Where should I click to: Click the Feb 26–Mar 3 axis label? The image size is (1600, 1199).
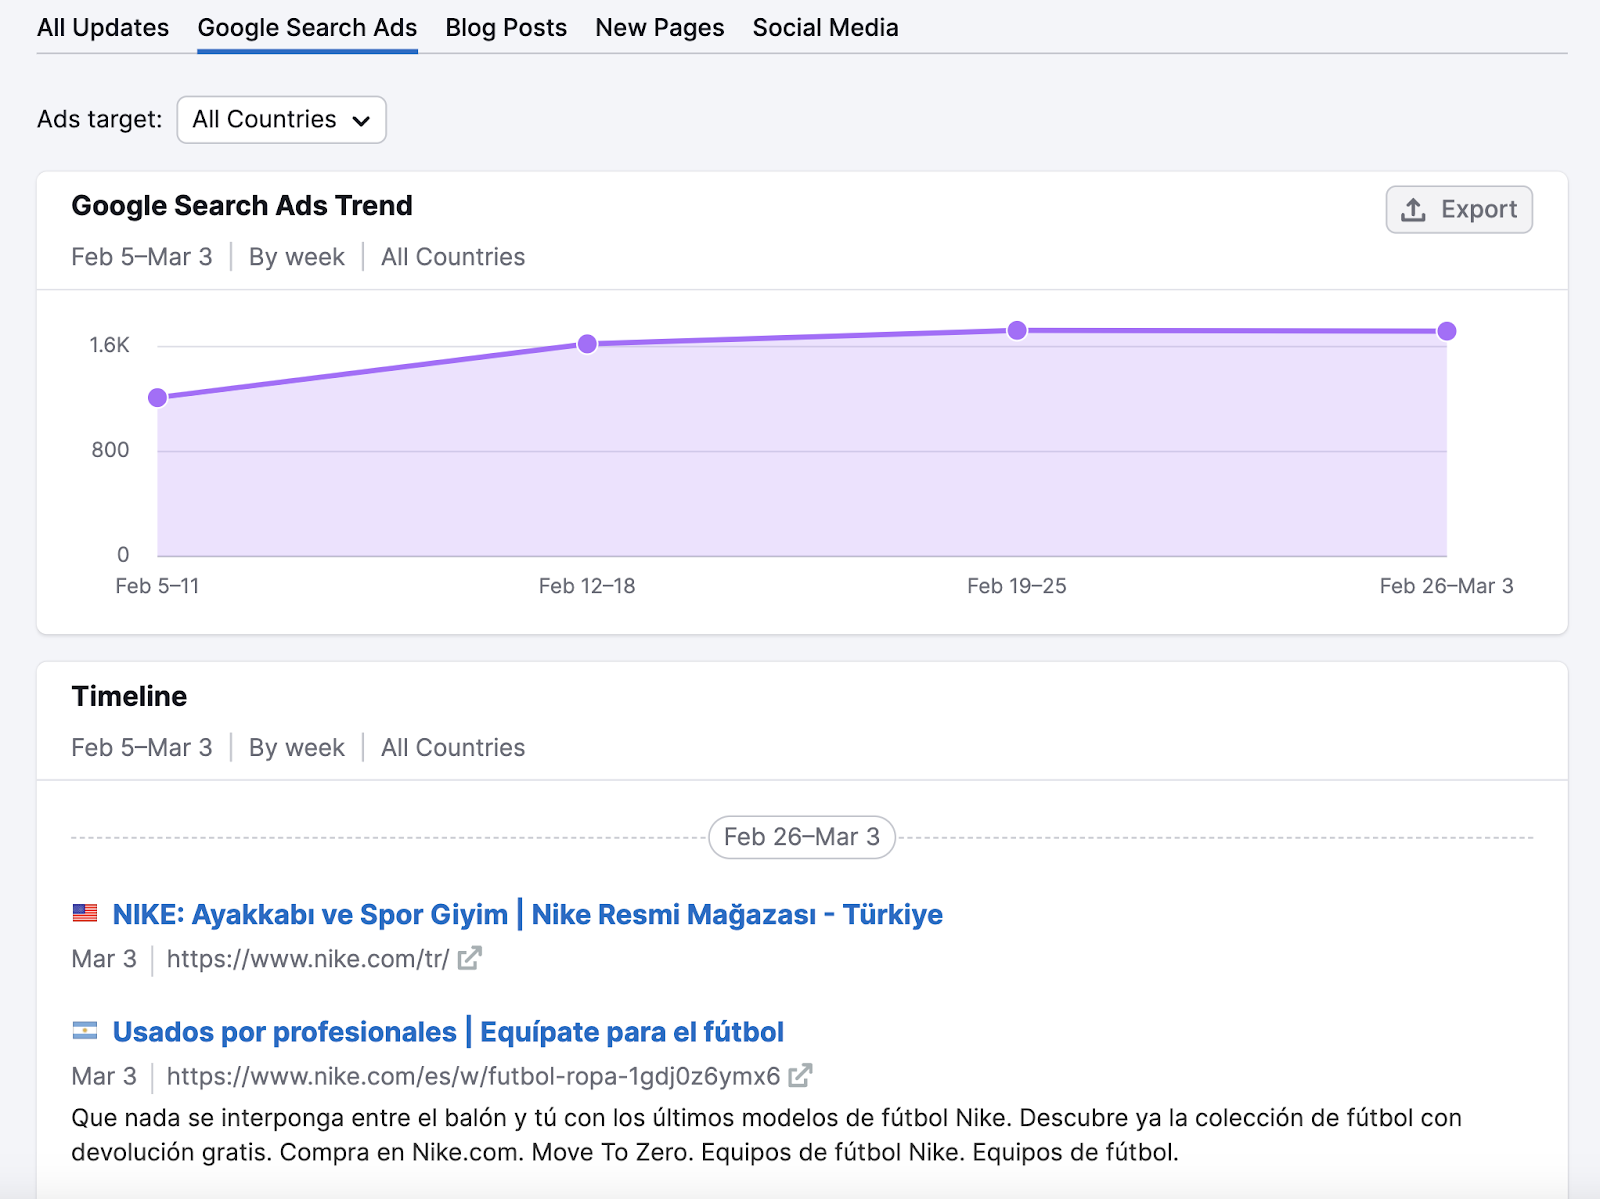[x=1446, y=586]
